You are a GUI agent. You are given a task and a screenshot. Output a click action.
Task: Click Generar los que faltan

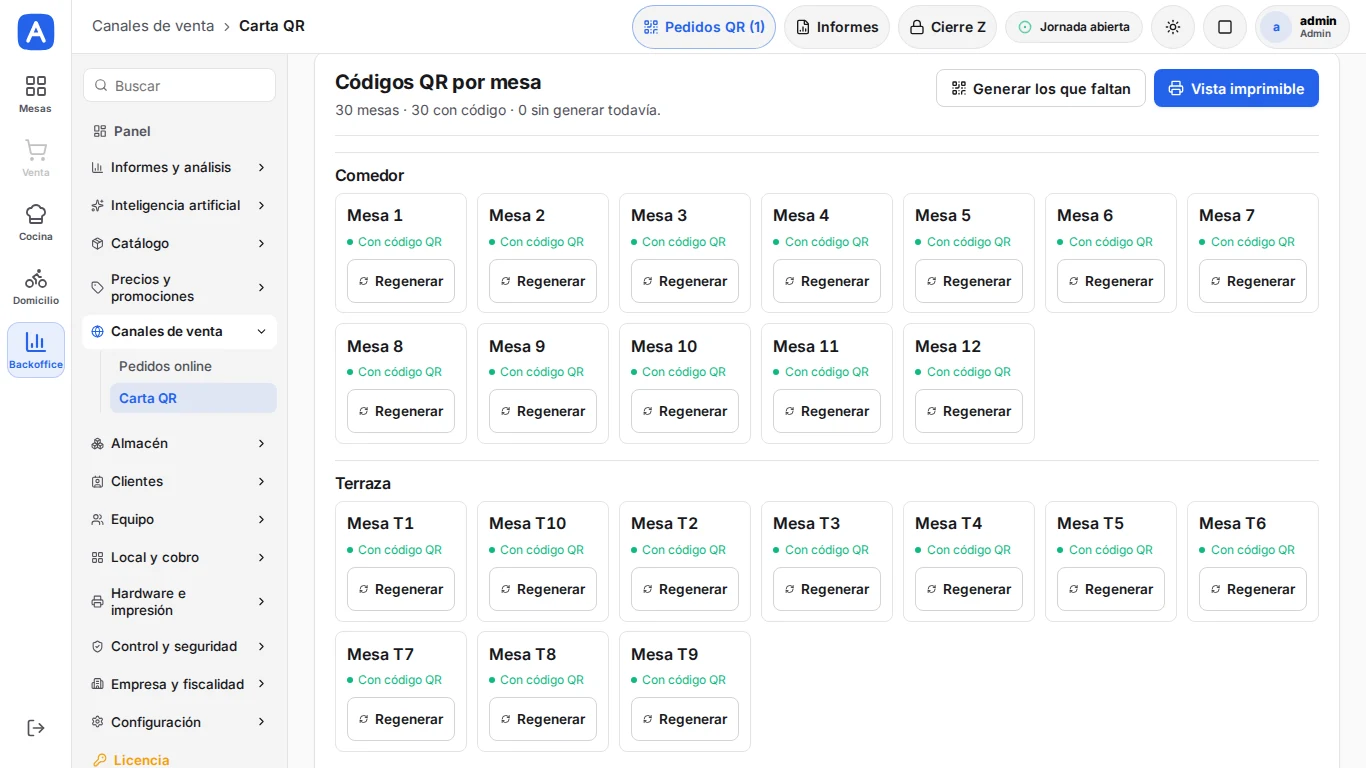(x=1041, y=88)
